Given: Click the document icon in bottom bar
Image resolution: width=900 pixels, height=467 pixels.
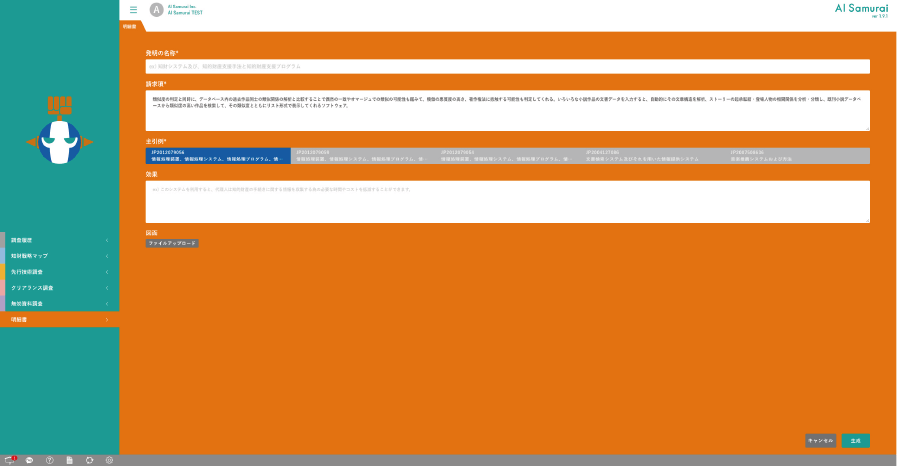Looking at the screenshot, I should pos(69,460).
